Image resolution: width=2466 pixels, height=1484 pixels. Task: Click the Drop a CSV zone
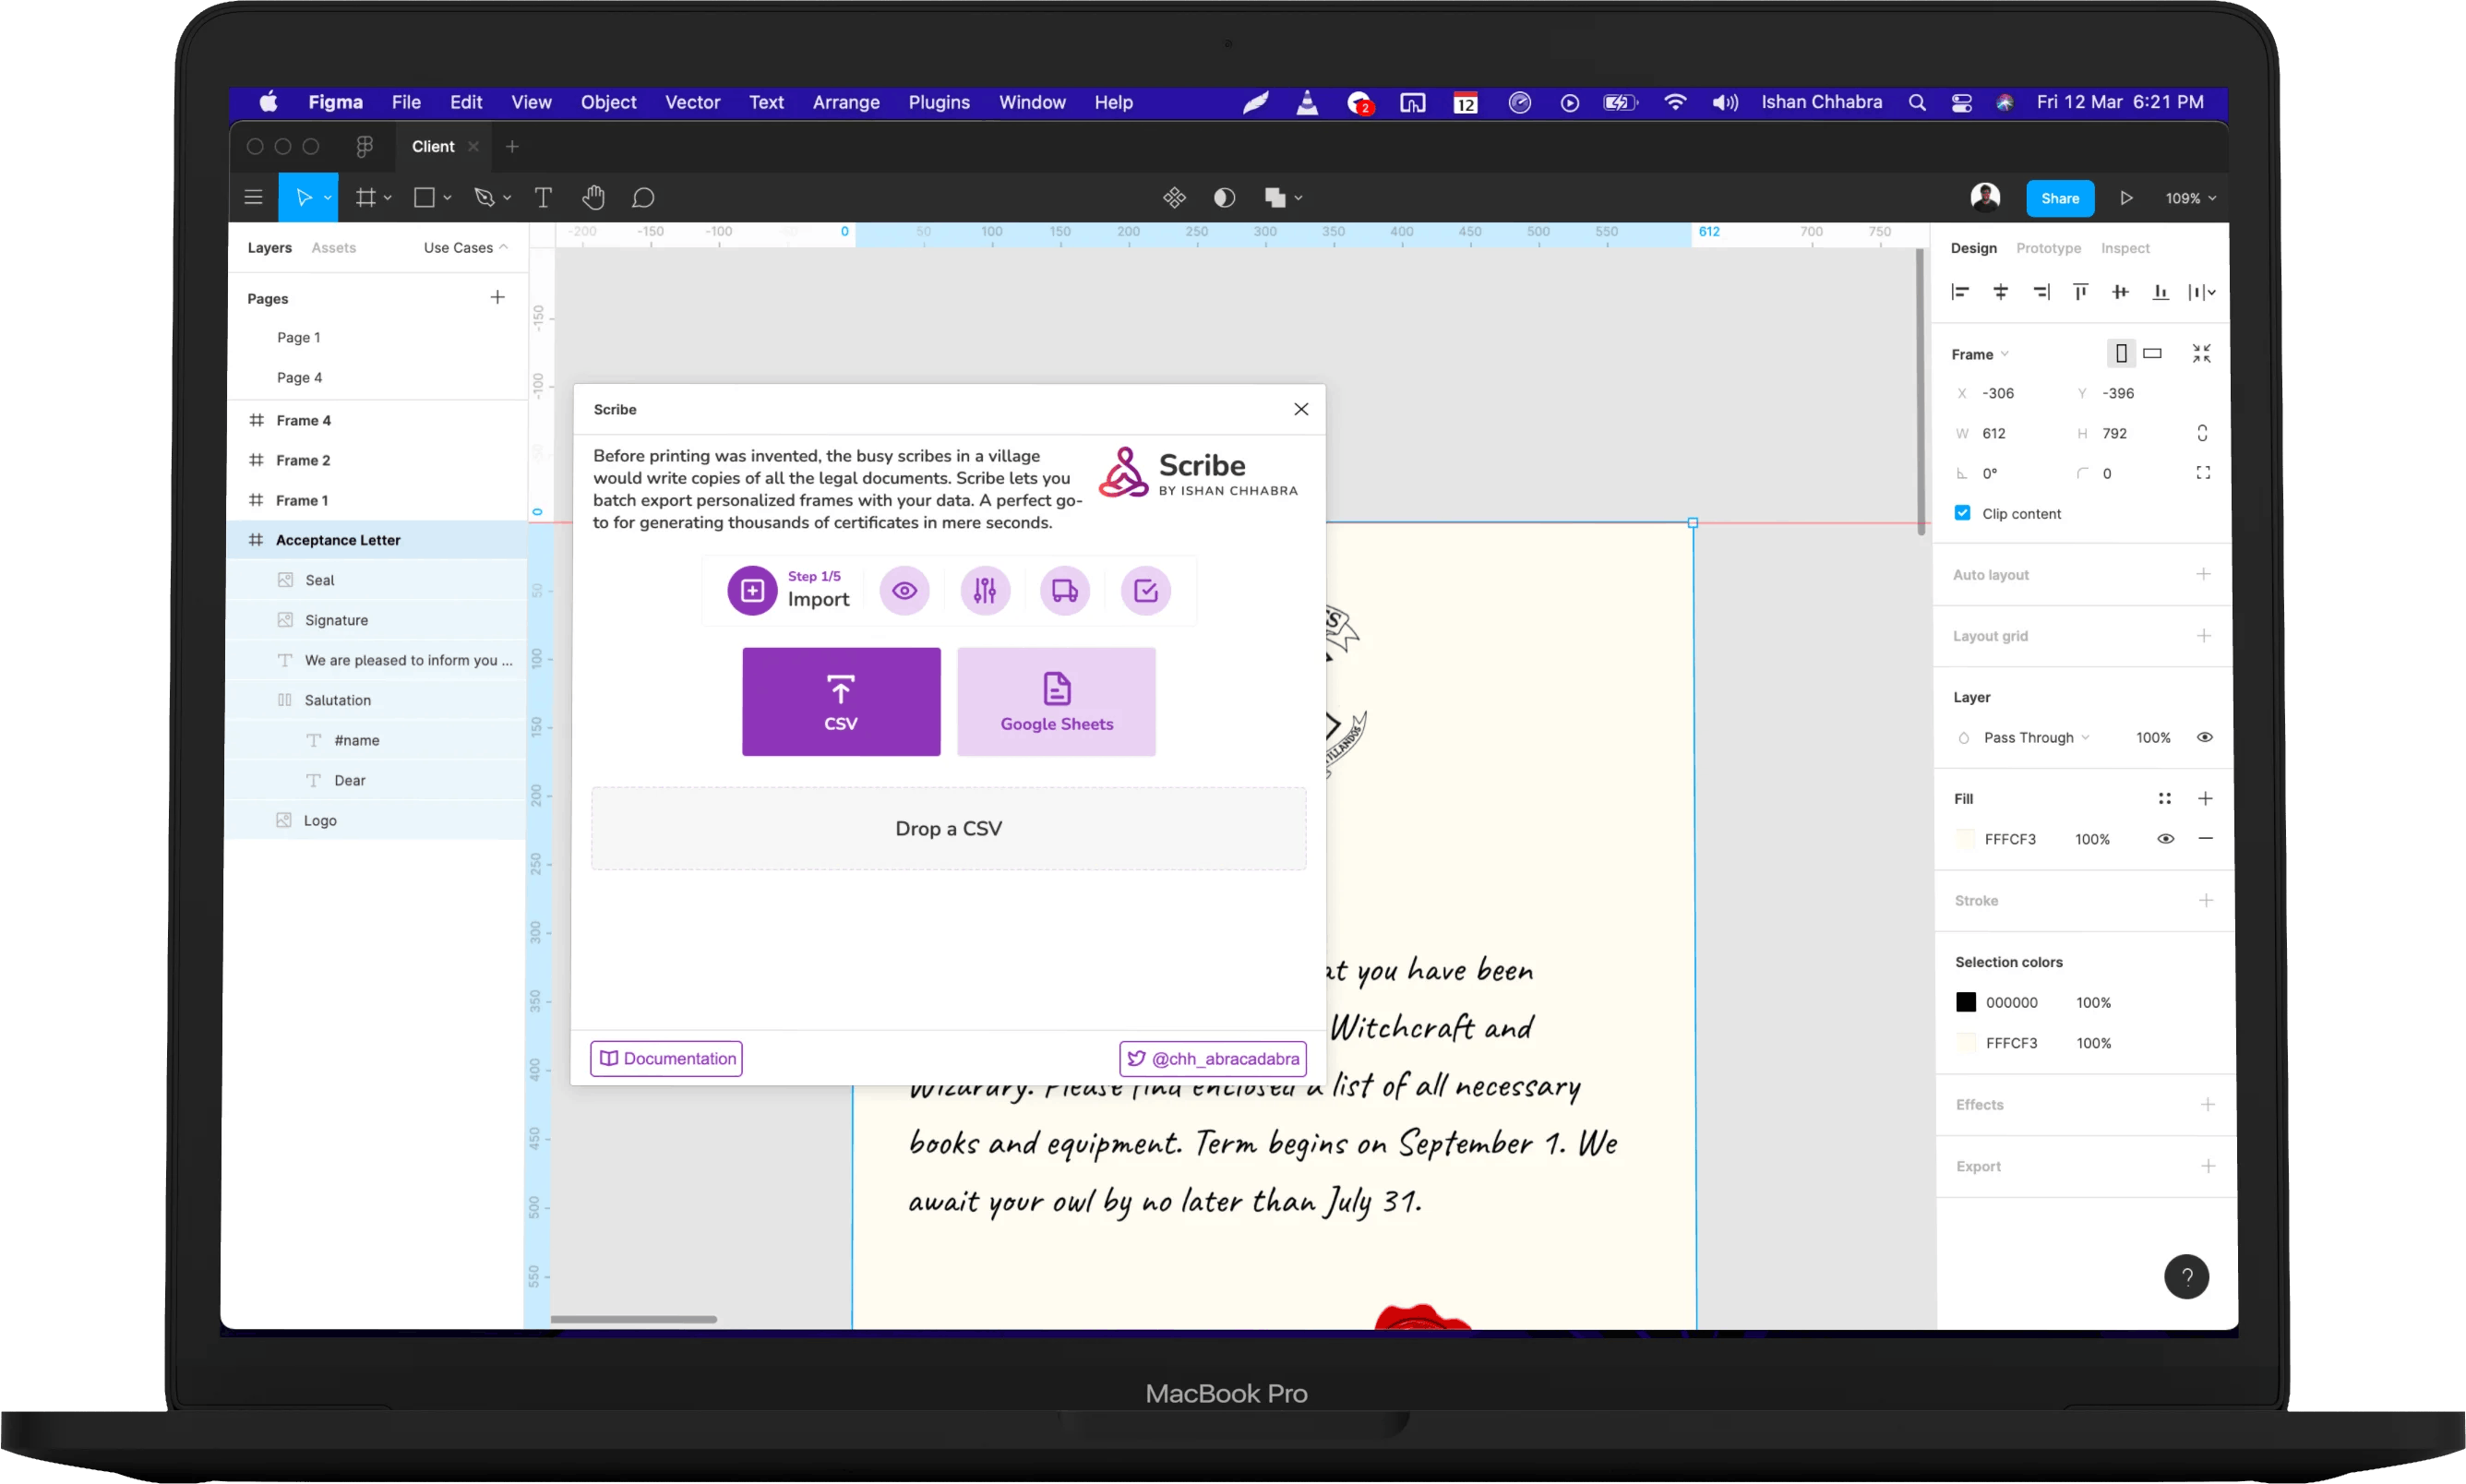pos(948,829)
